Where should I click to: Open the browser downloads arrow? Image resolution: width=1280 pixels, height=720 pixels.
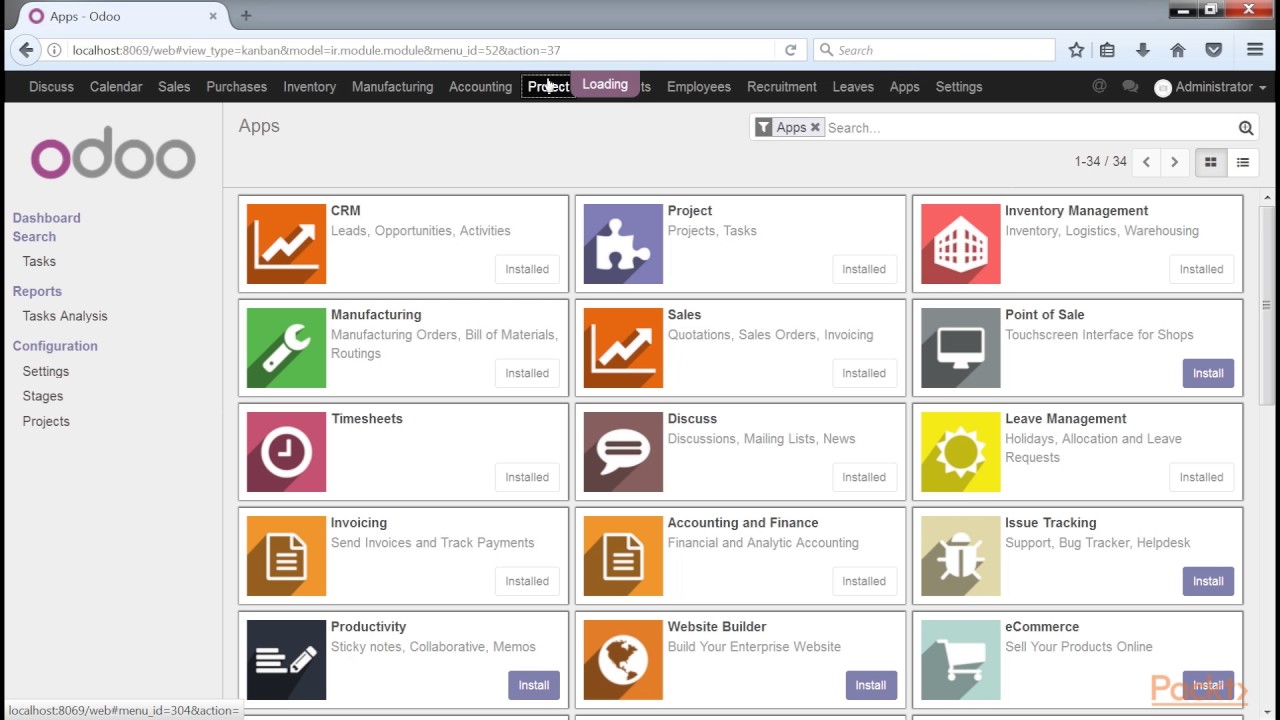1142,50
